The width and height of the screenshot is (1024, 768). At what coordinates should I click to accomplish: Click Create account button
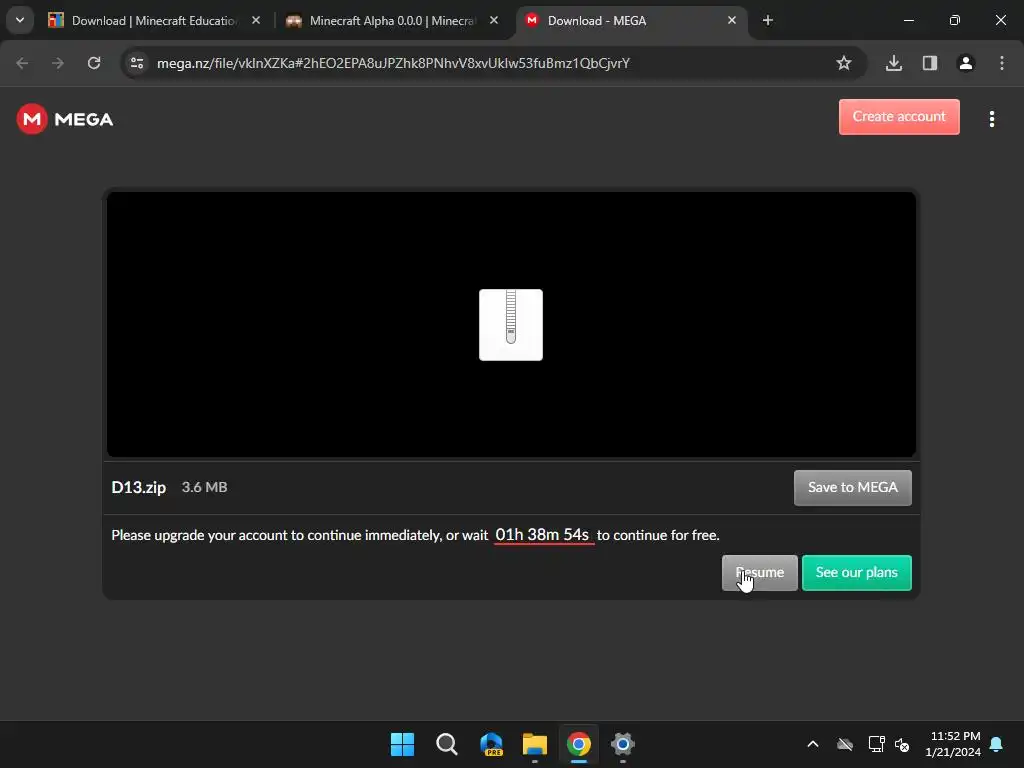pyautogui.click(x=899, y=117)
